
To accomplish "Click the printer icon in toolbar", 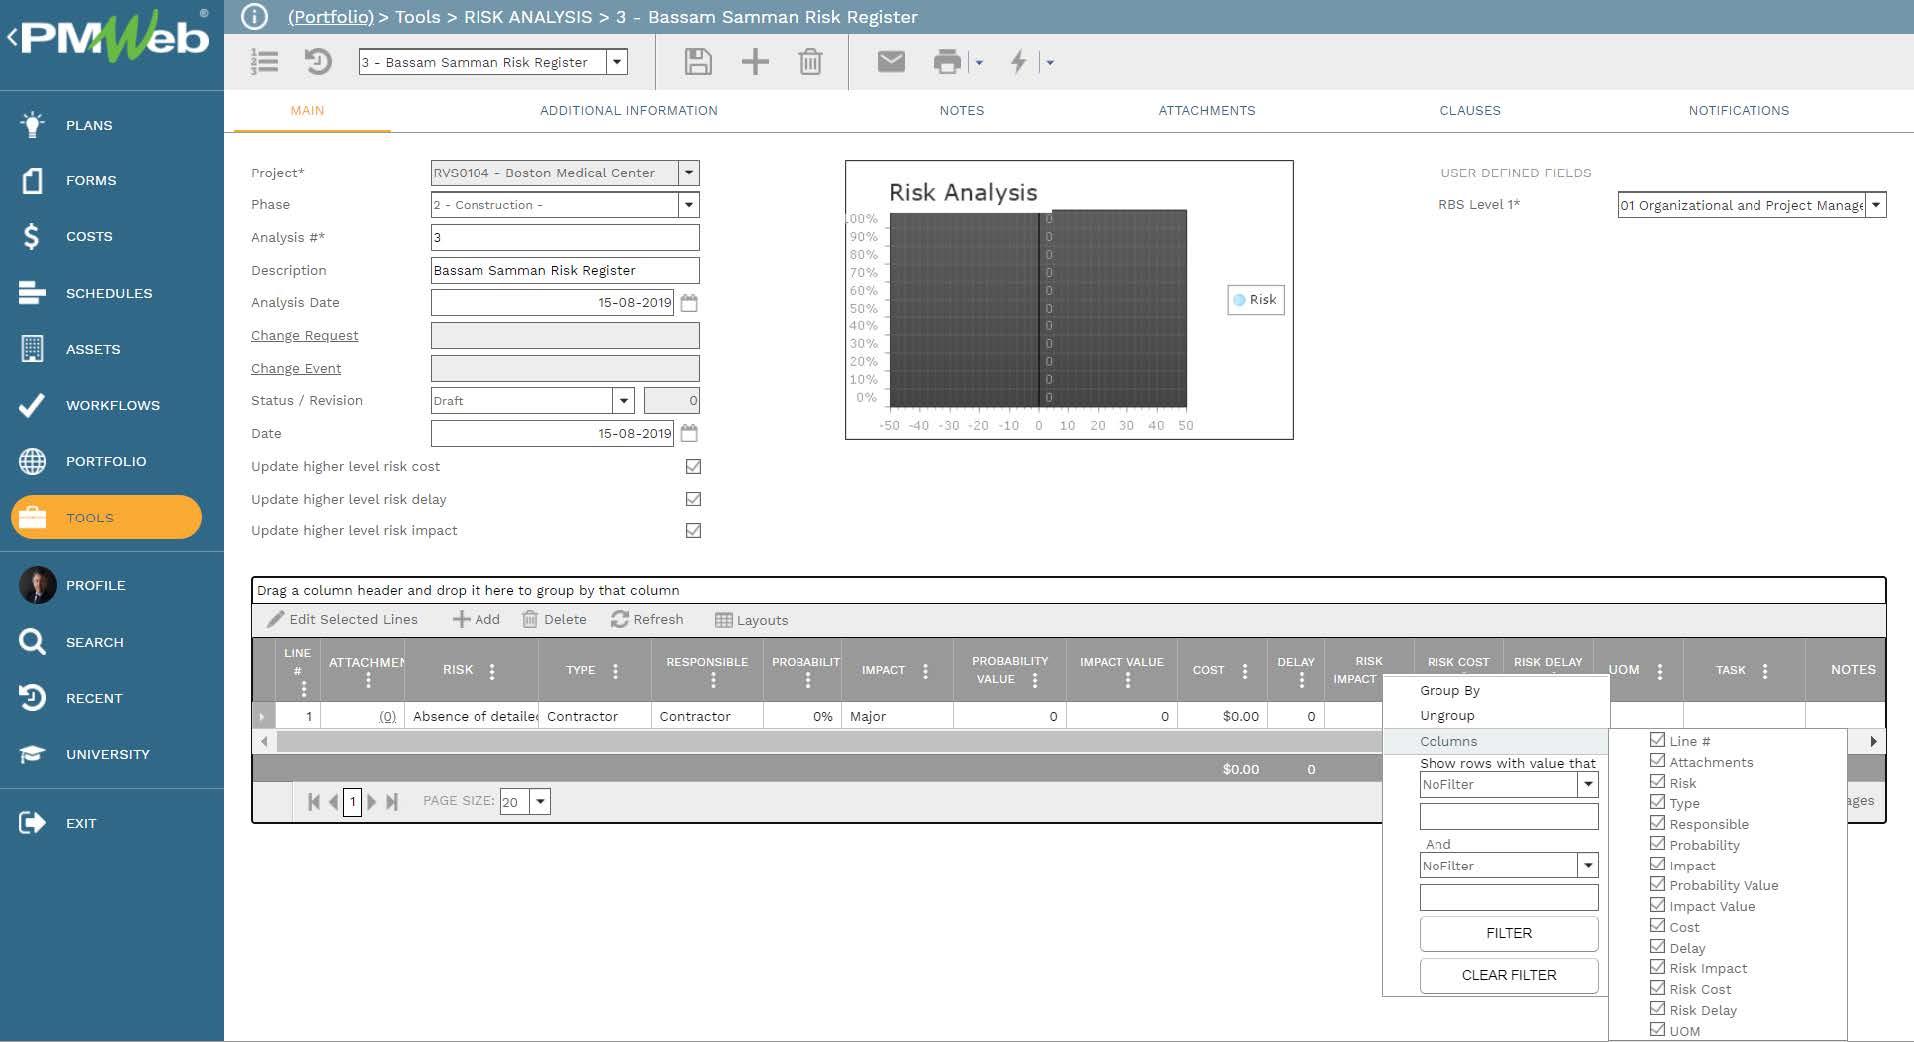I will (946, 62).
